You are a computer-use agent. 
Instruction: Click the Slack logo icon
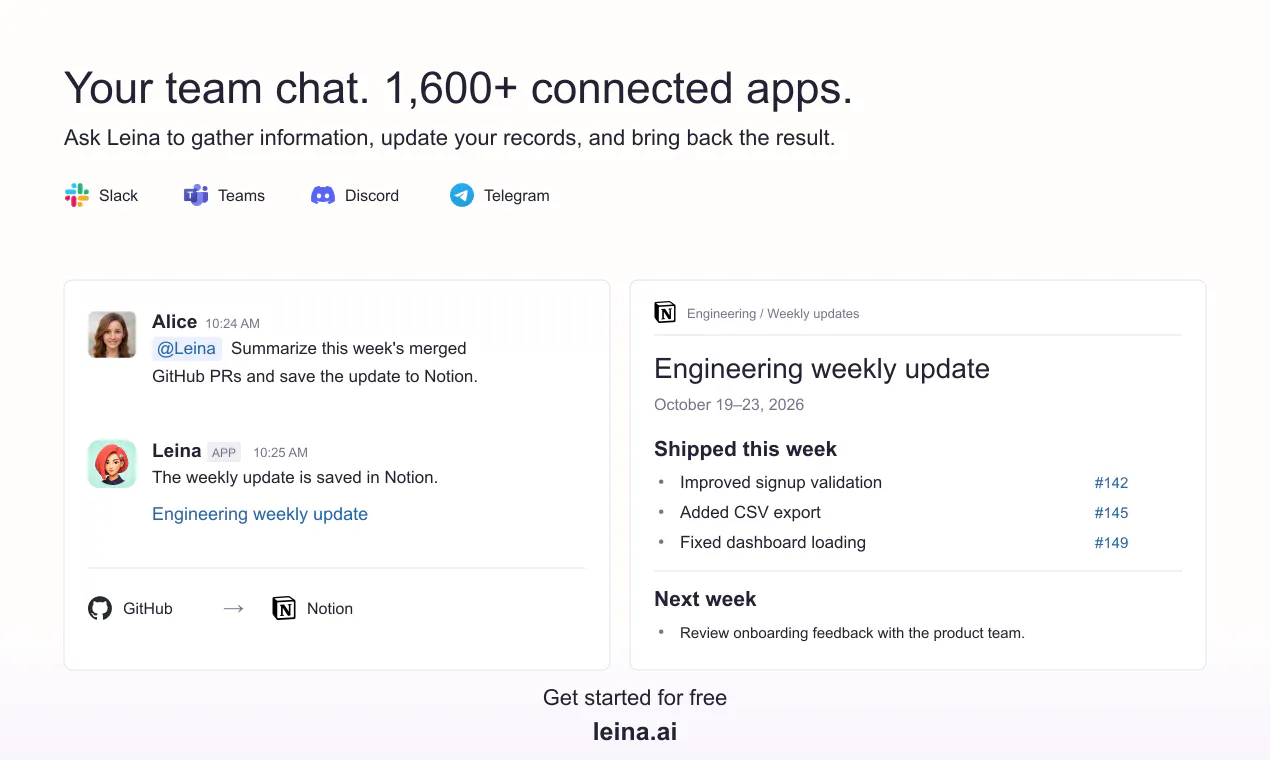point(77,195)
